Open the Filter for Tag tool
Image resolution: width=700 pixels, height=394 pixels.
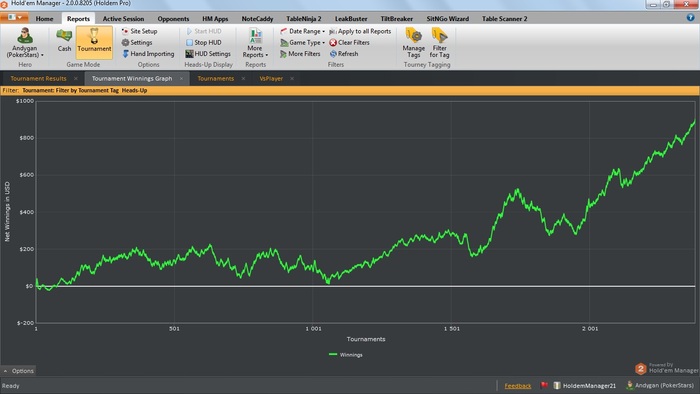[x=439, y=42]
